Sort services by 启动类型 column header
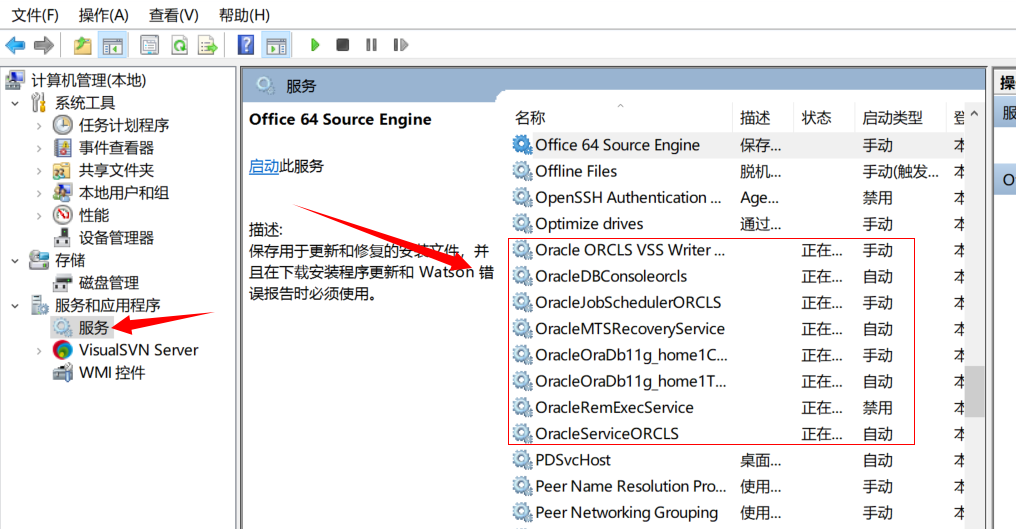The height and width of the screenshot is (529, 1016). tap(892, 118)
